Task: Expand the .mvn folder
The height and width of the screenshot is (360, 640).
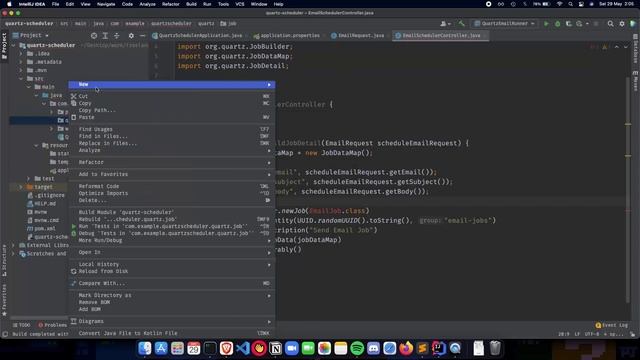Action: (x=21, y=70)
